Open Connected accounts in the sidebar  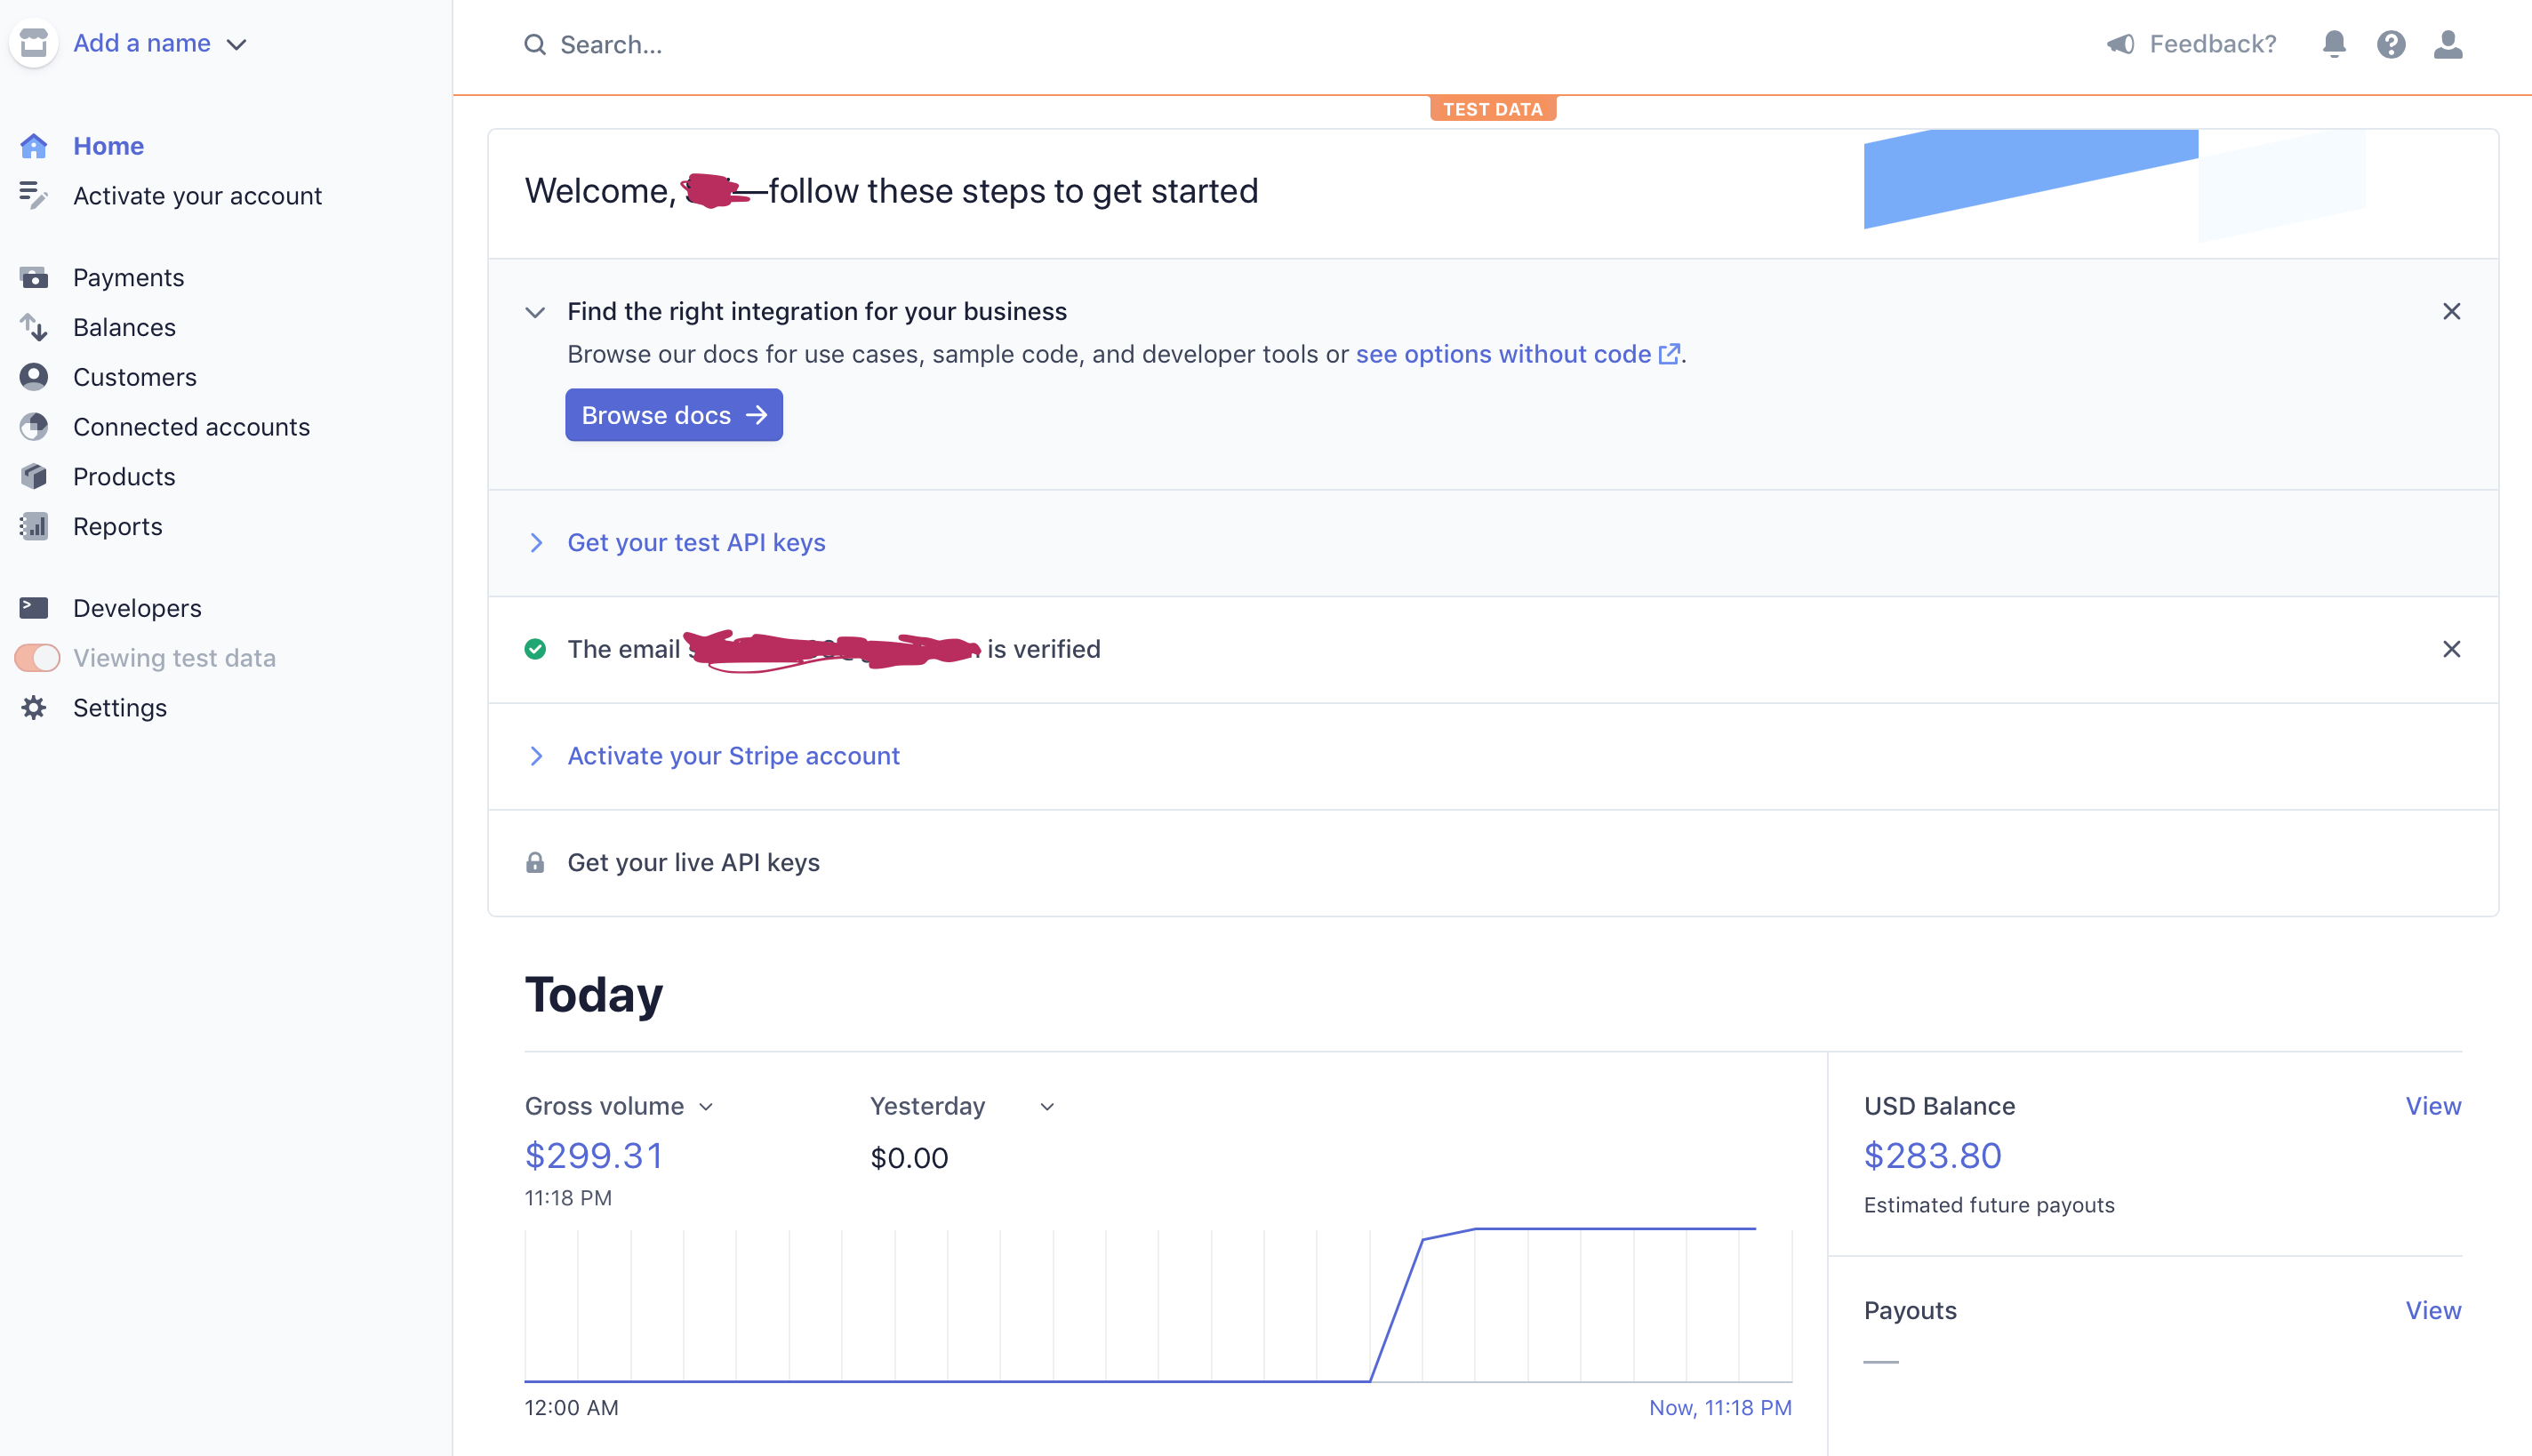(x=191, y=427)
